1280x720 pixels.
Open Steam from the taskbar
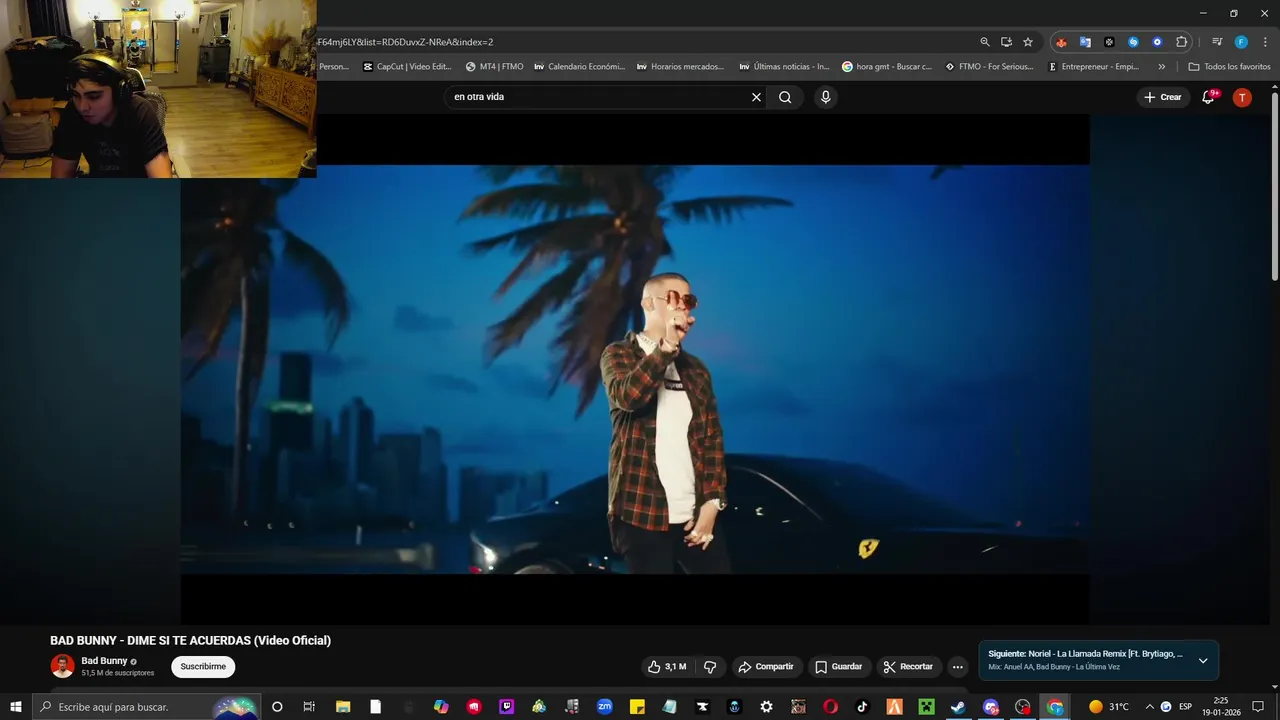click(x=958, y=707)
